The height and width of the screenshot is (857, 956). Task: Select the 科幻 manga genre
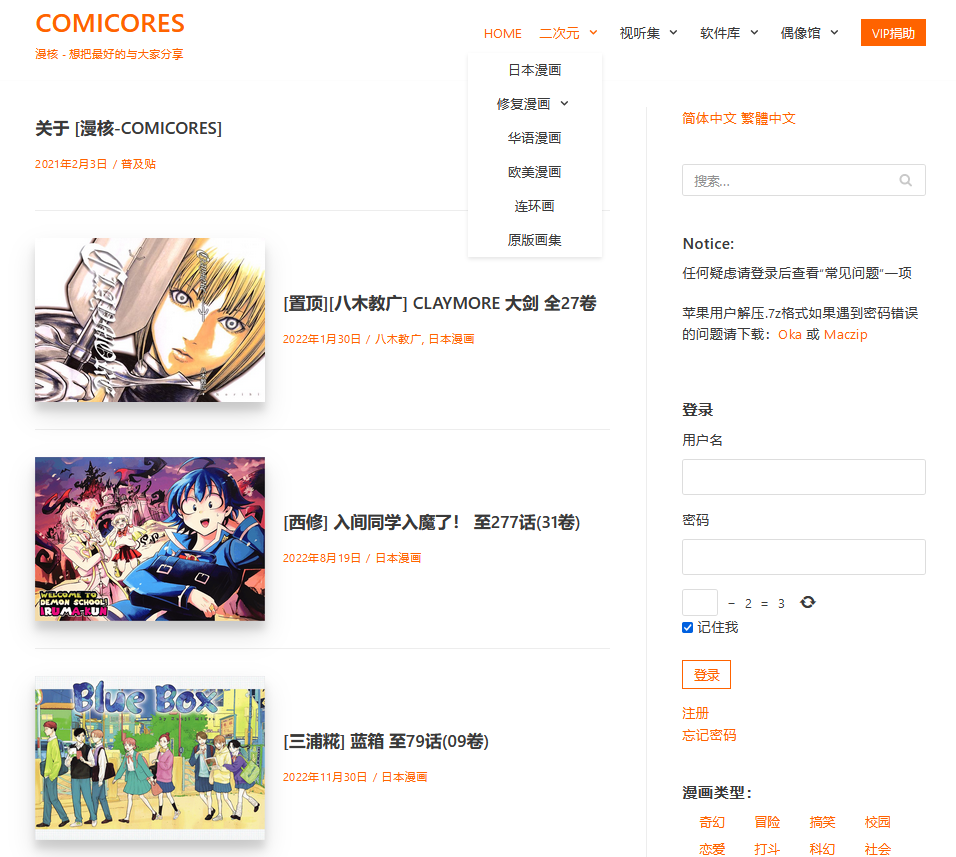[822, 849]
